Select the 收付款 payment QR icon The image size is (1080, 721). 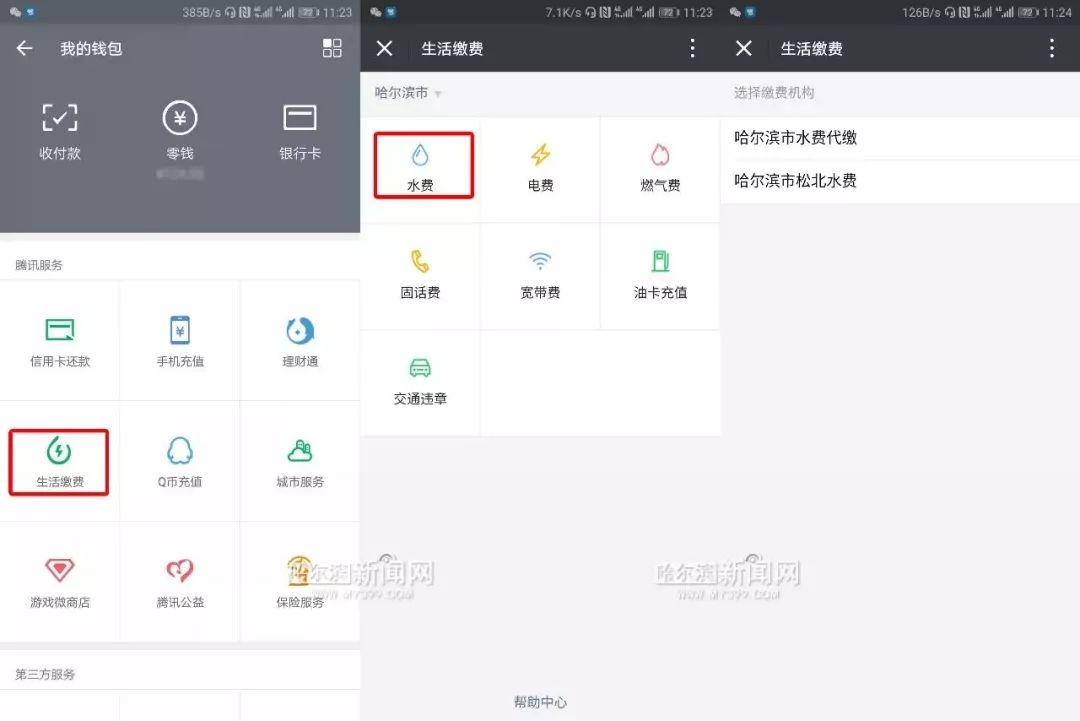[x=59, y=130]
